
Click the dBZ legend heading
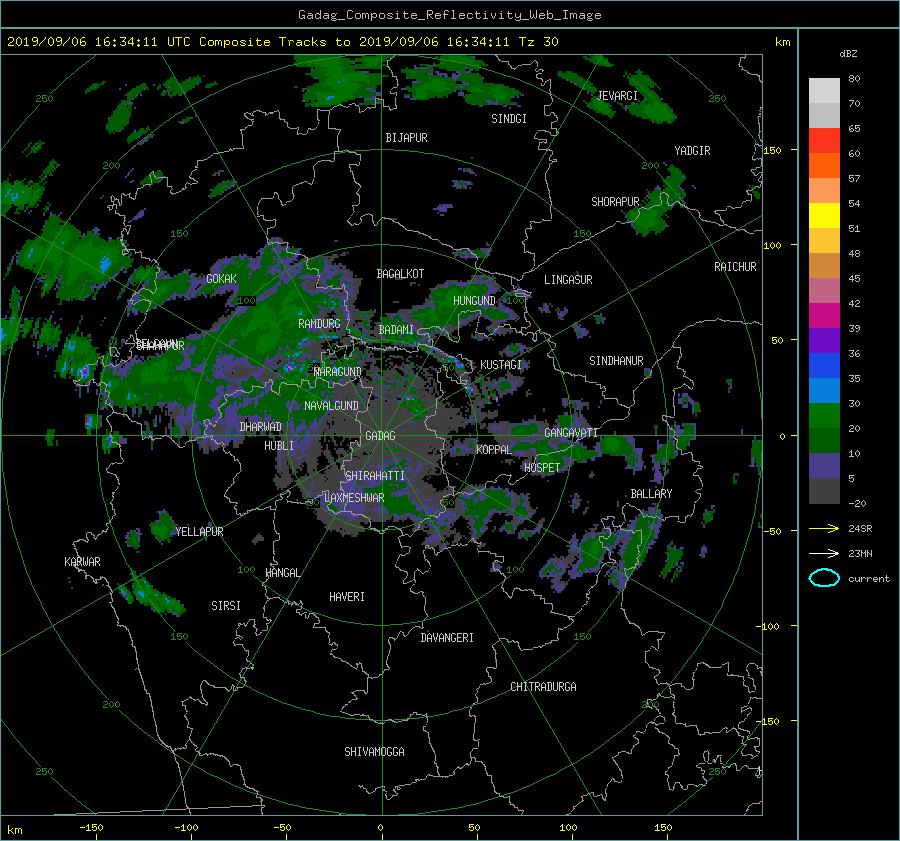pyautogui.click(x=848, y=54)
